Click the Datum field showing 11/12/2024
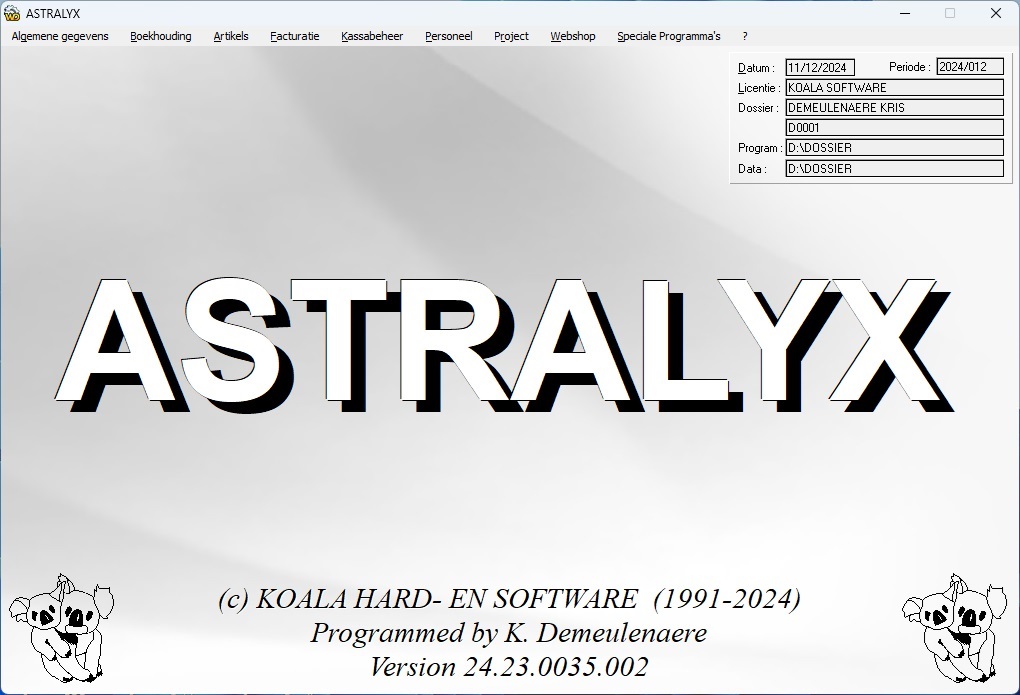This screenshot has width=1020, height=695. click(820, 68)
